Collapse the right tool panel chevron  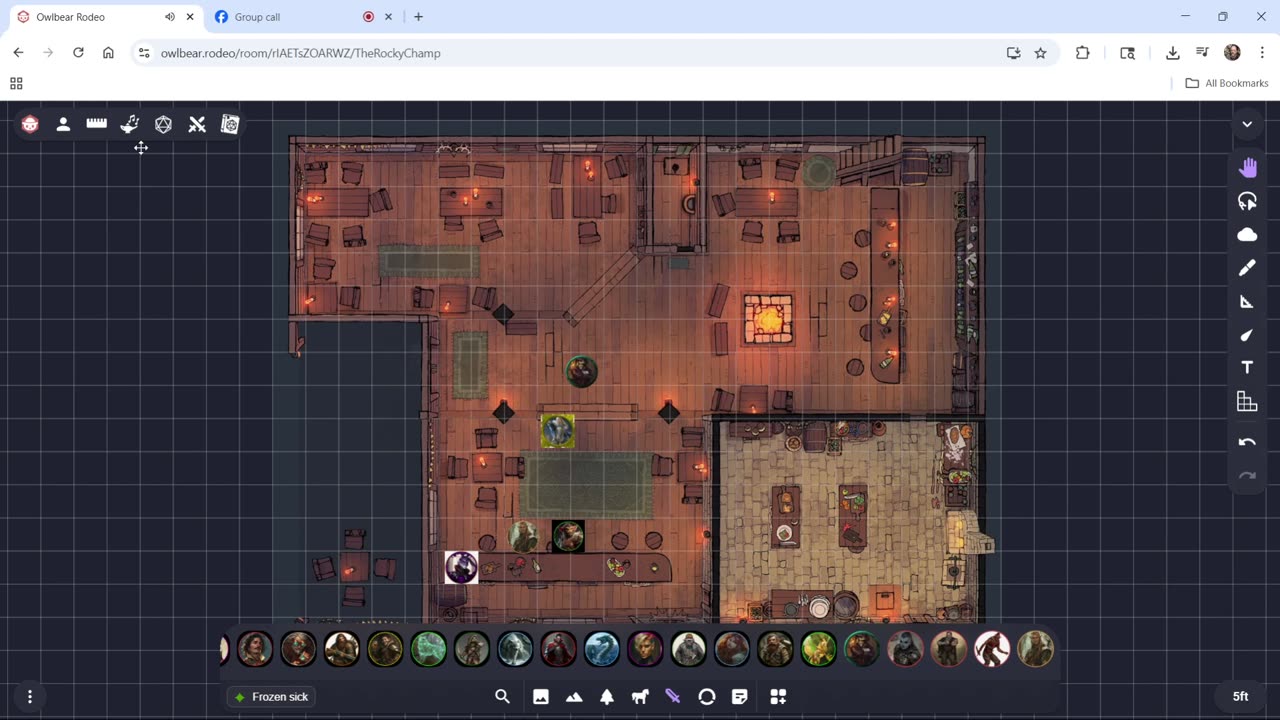click(1247, 125)
